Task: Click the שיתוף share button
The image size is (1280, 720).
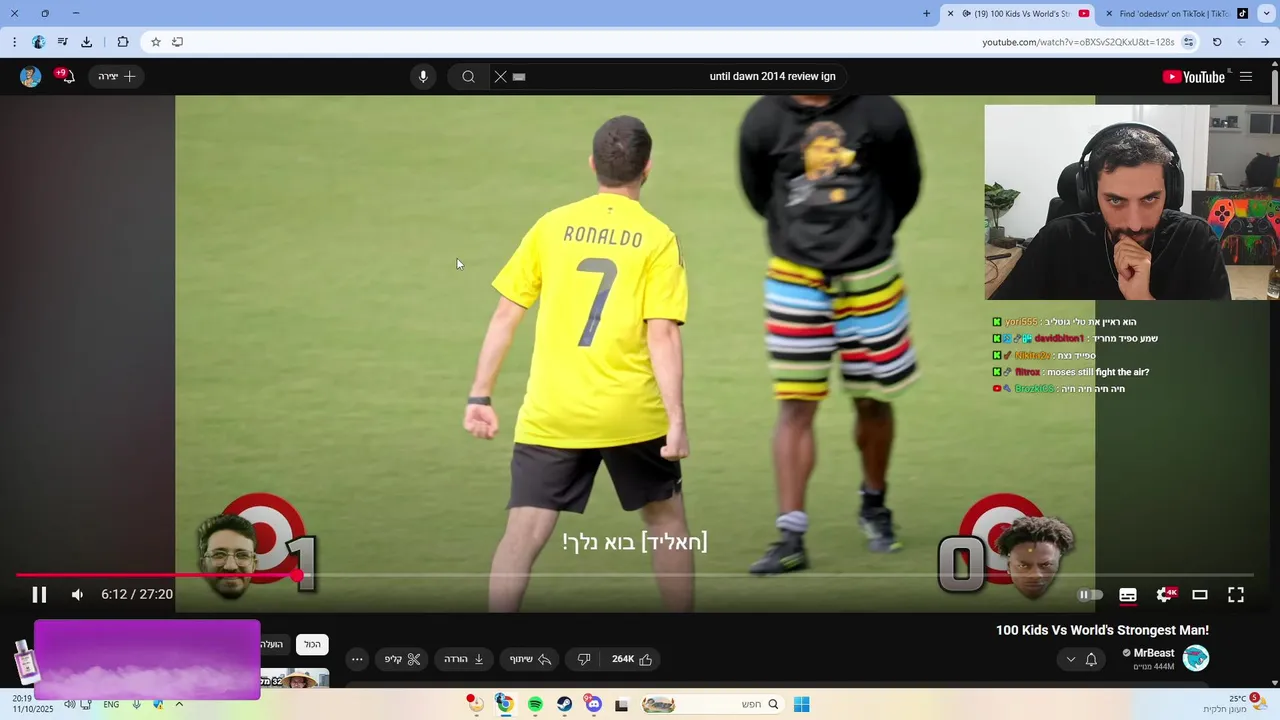Action: point(530,659)
